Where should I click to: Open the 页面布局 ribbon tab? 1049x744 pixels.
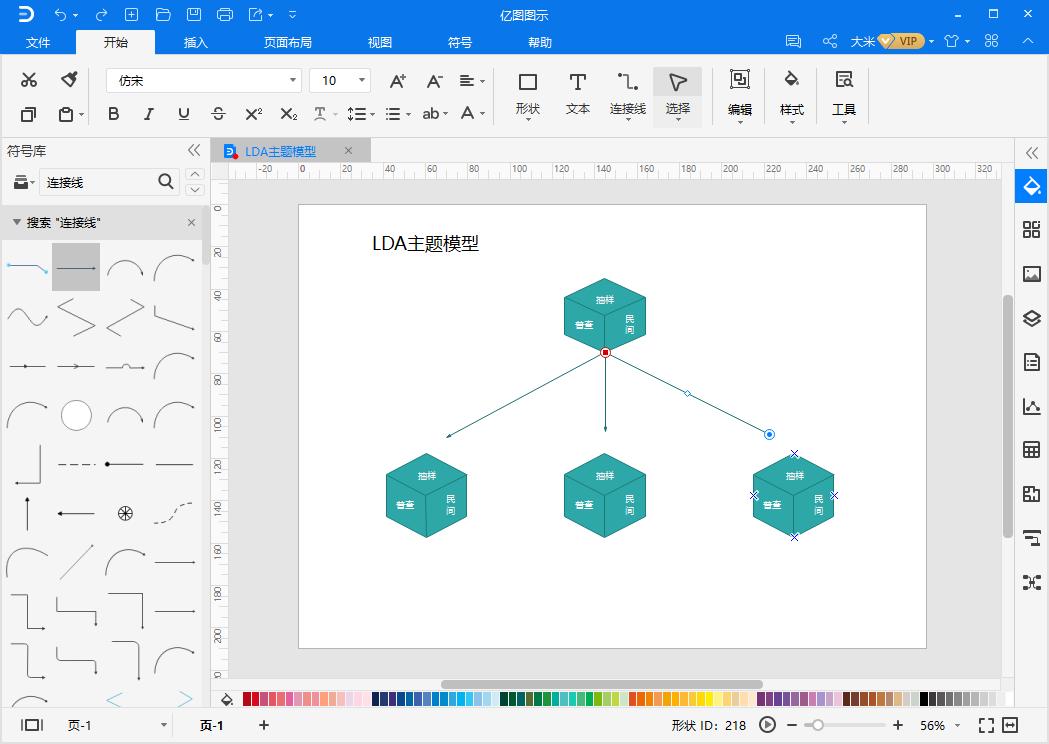[288, 43]
